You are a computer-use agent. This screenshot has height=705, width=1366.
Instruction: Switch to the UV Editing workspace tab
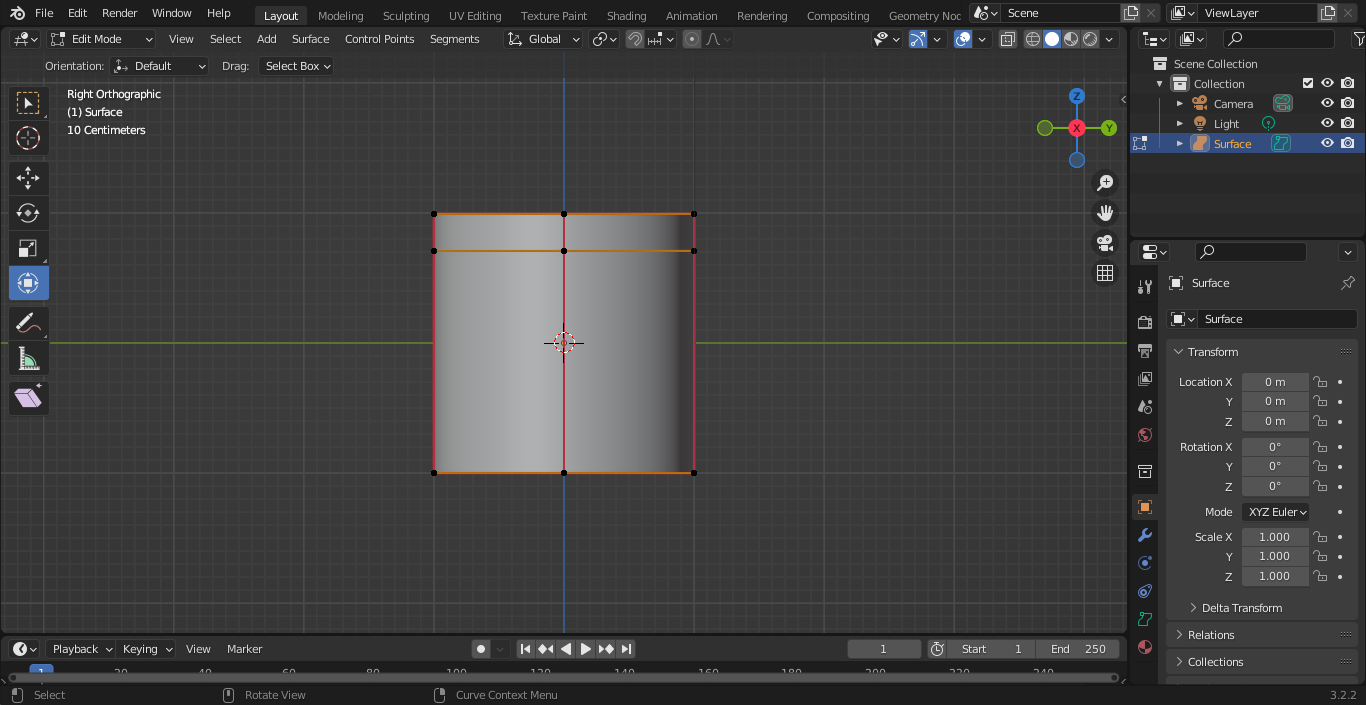tap(475, 16)
